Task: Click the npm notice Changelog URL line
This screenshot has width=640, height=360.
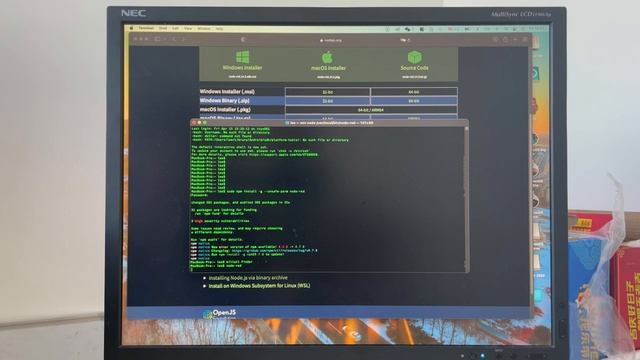Action: pyautogui.click(x=254, y=251)
